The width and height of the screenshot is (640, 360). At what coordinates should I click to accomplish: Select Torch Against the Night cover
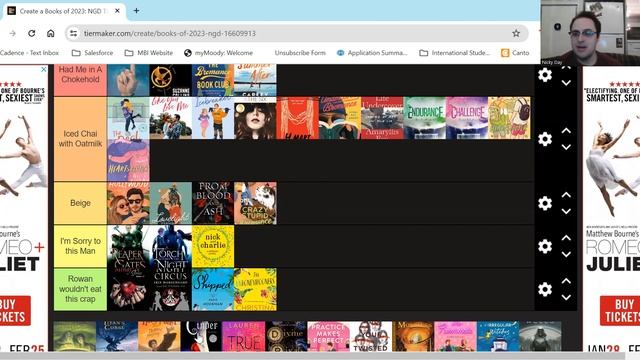point(171,246)
